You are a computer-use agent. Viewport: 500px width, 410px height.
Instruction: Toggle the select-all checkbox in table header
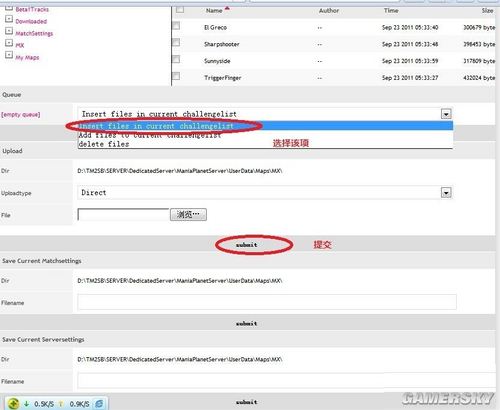180,9
